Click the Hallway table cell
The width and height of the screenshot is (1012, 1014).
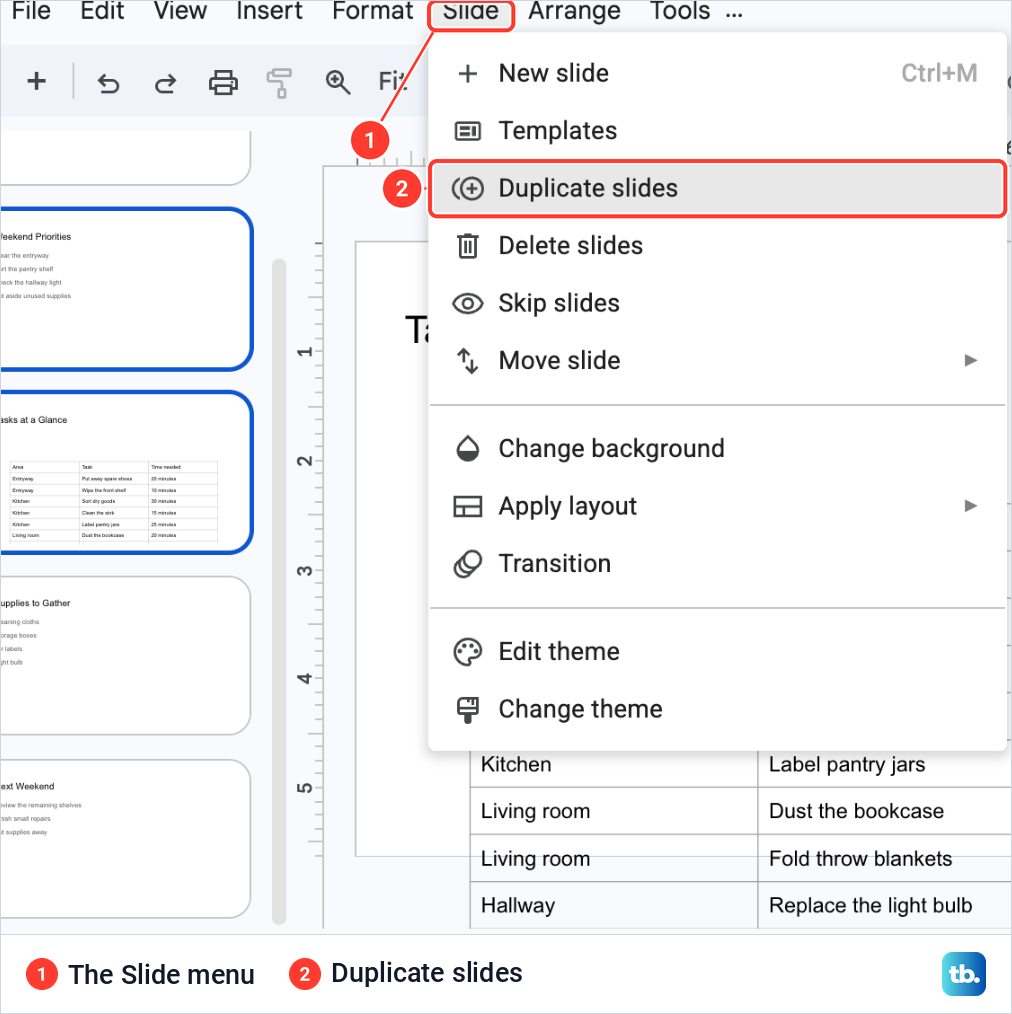tap(614, 905)
